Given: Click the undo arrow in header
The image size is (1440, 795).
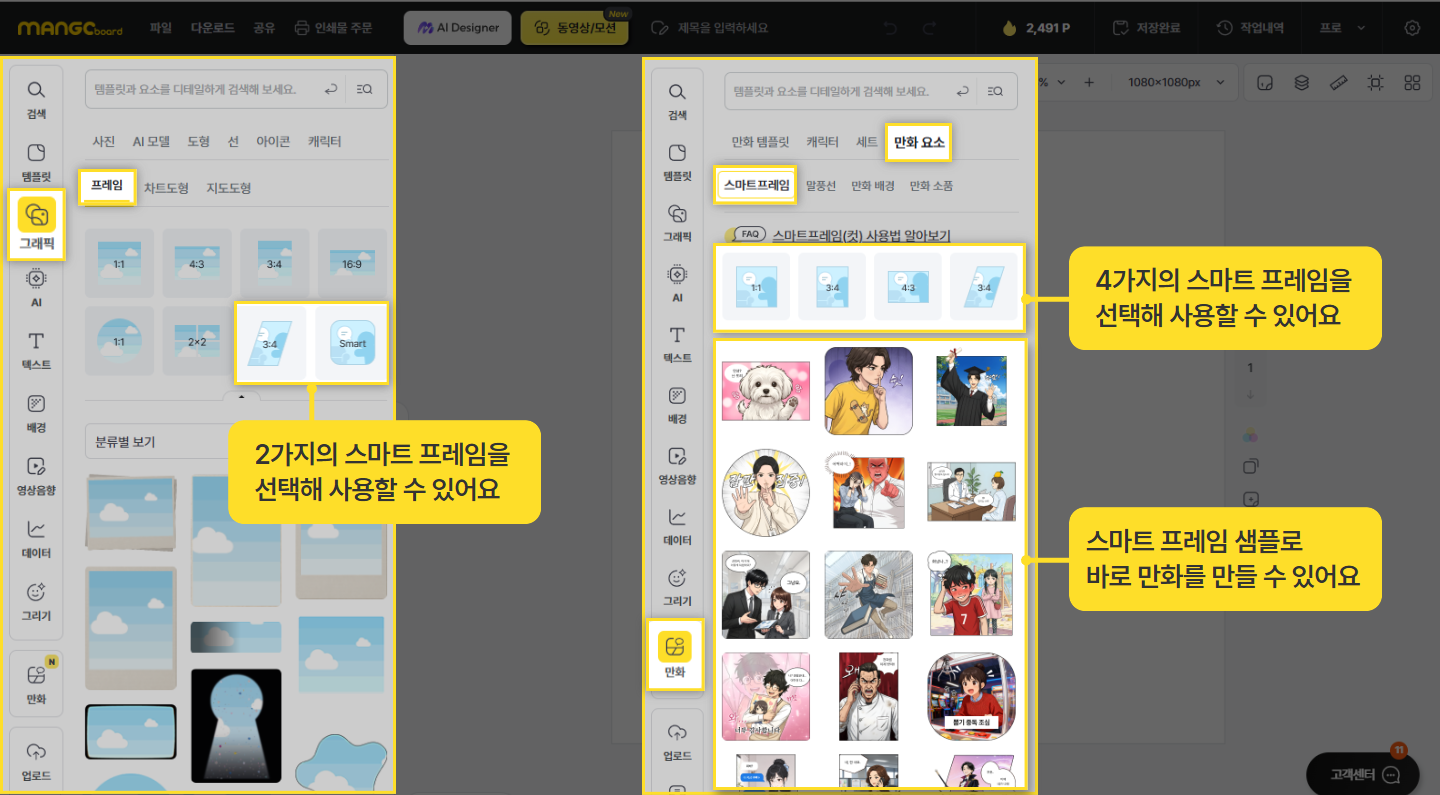Looking at the screenshot, I should pos(892,28).
